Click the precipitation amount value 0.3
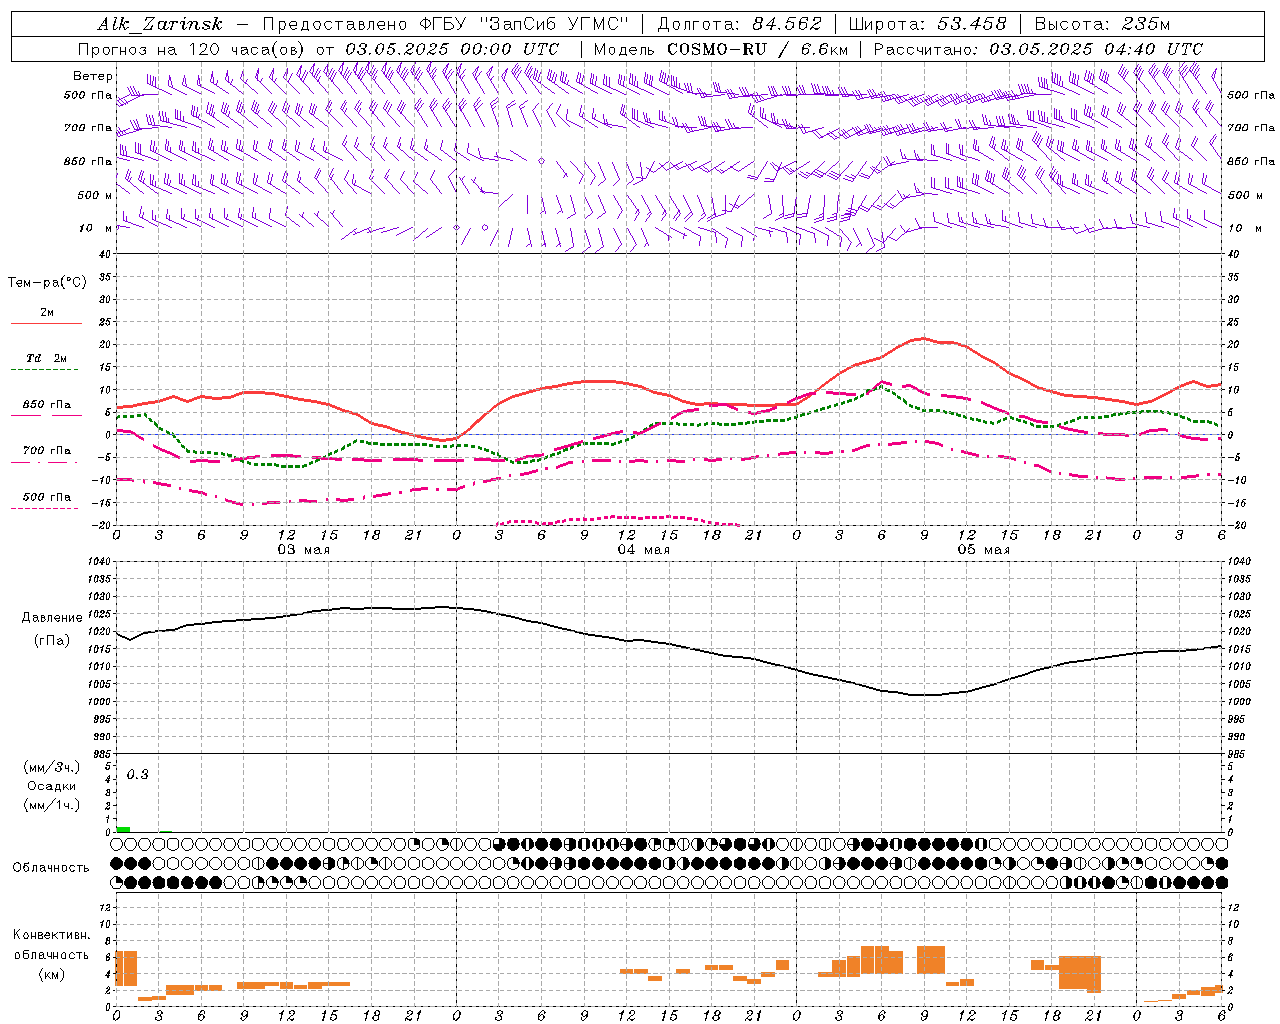 click(137, 775)
